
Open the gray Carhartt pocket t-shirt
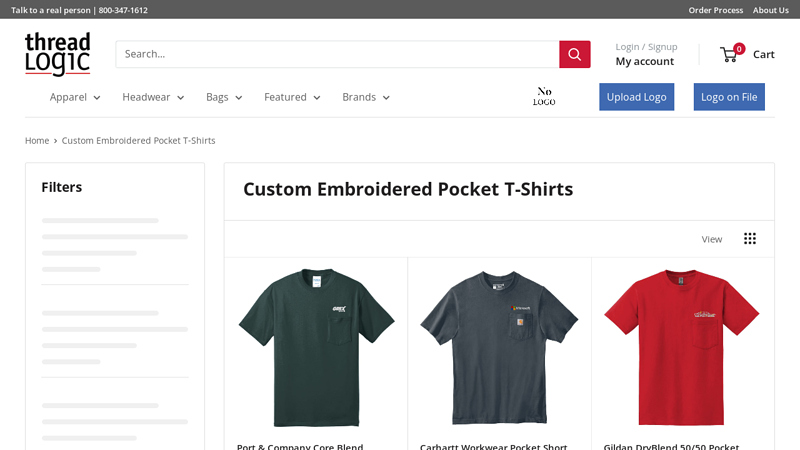coord(499,347)
